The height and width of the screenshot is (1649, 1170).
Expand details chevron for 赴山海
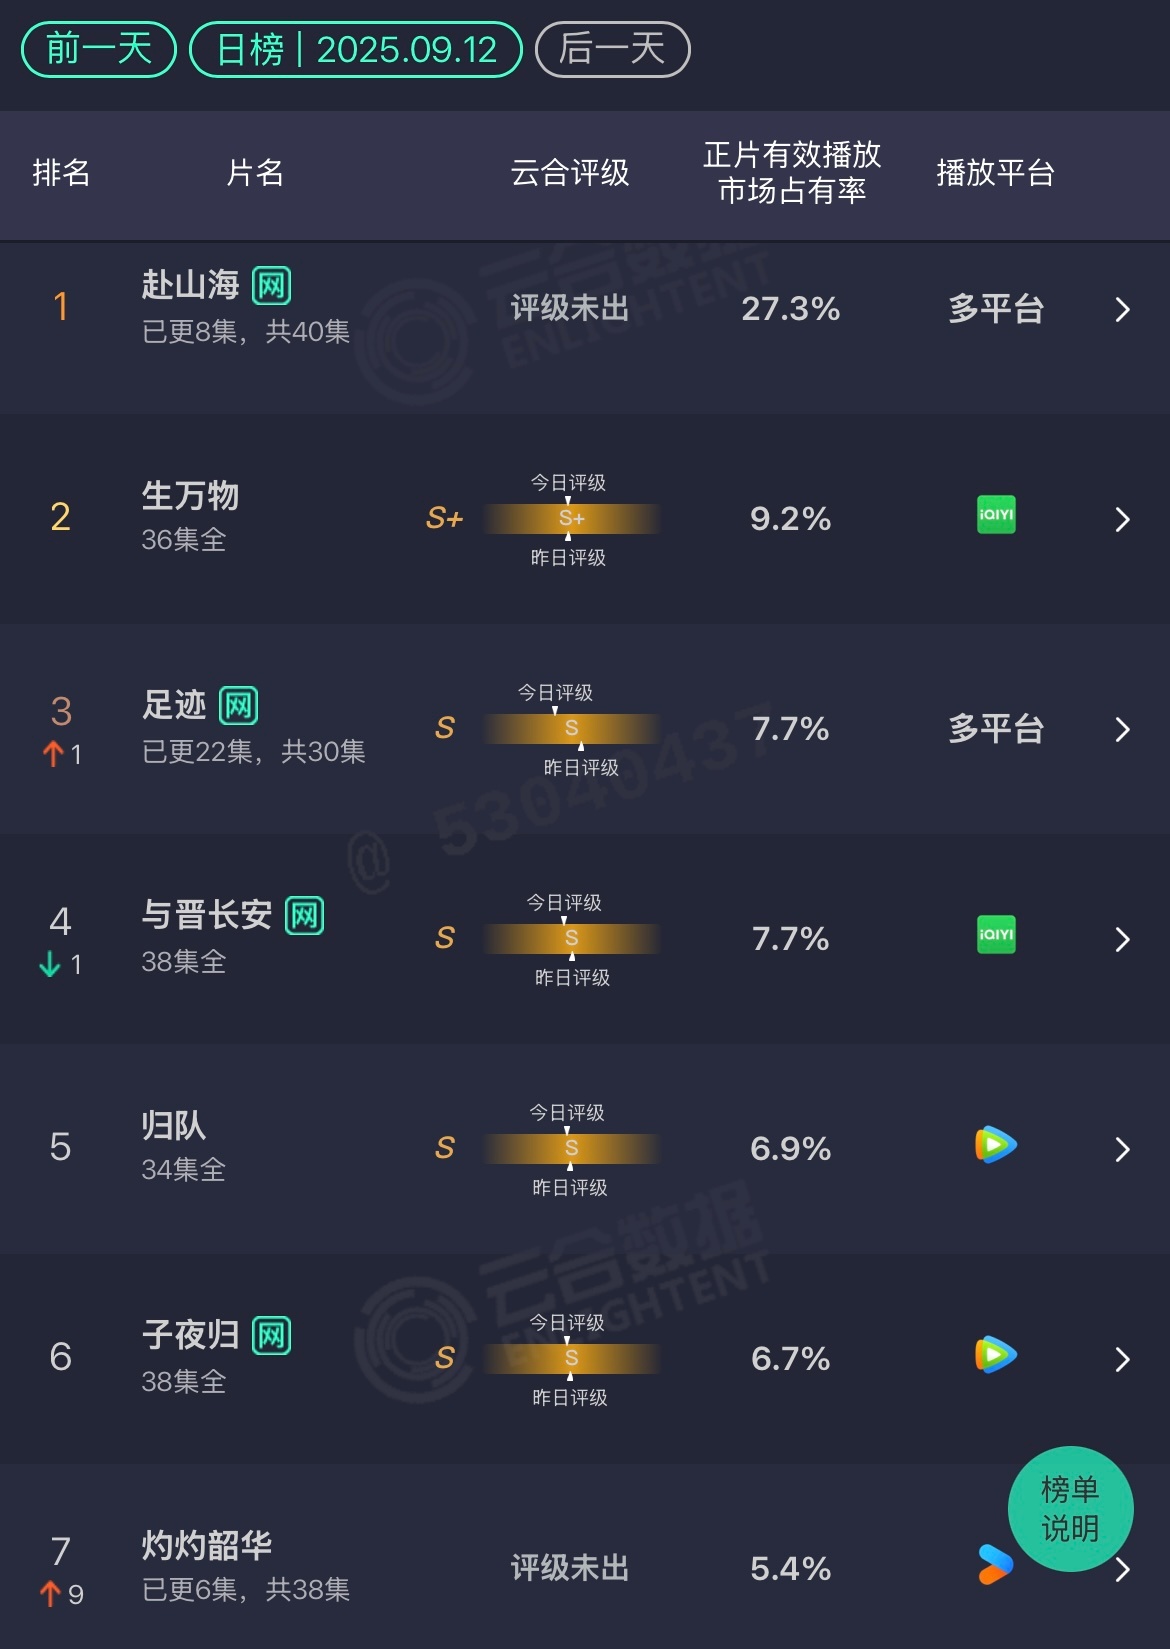[x=1122, y=309]
